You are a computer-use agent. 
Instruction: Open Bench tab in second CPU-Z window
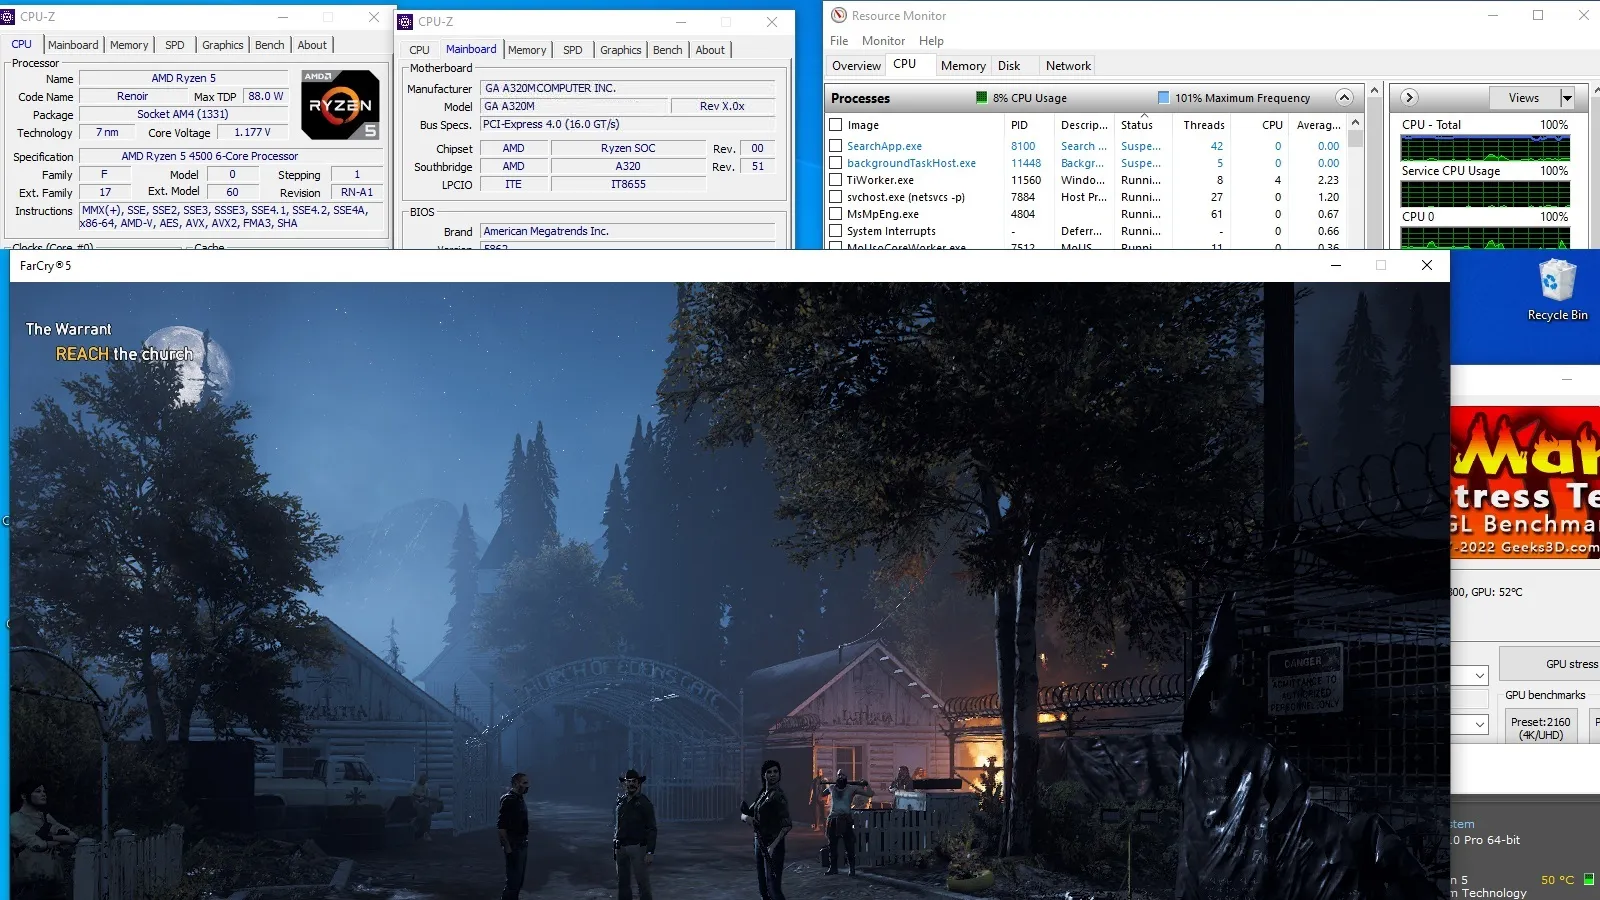[x=667, y=50]
